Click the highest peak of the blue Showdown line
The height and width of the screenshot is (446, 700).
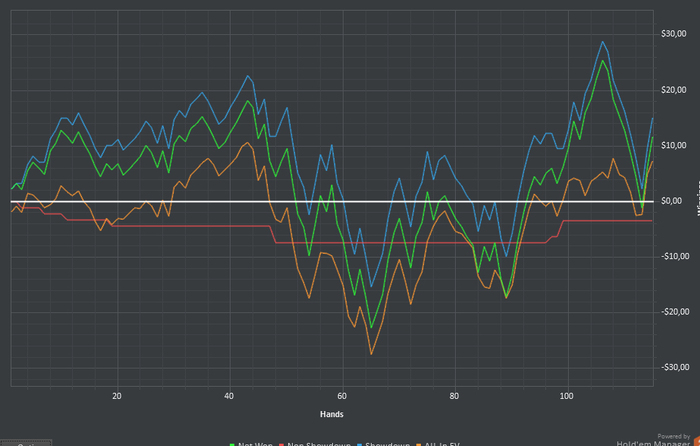(602, 42)
